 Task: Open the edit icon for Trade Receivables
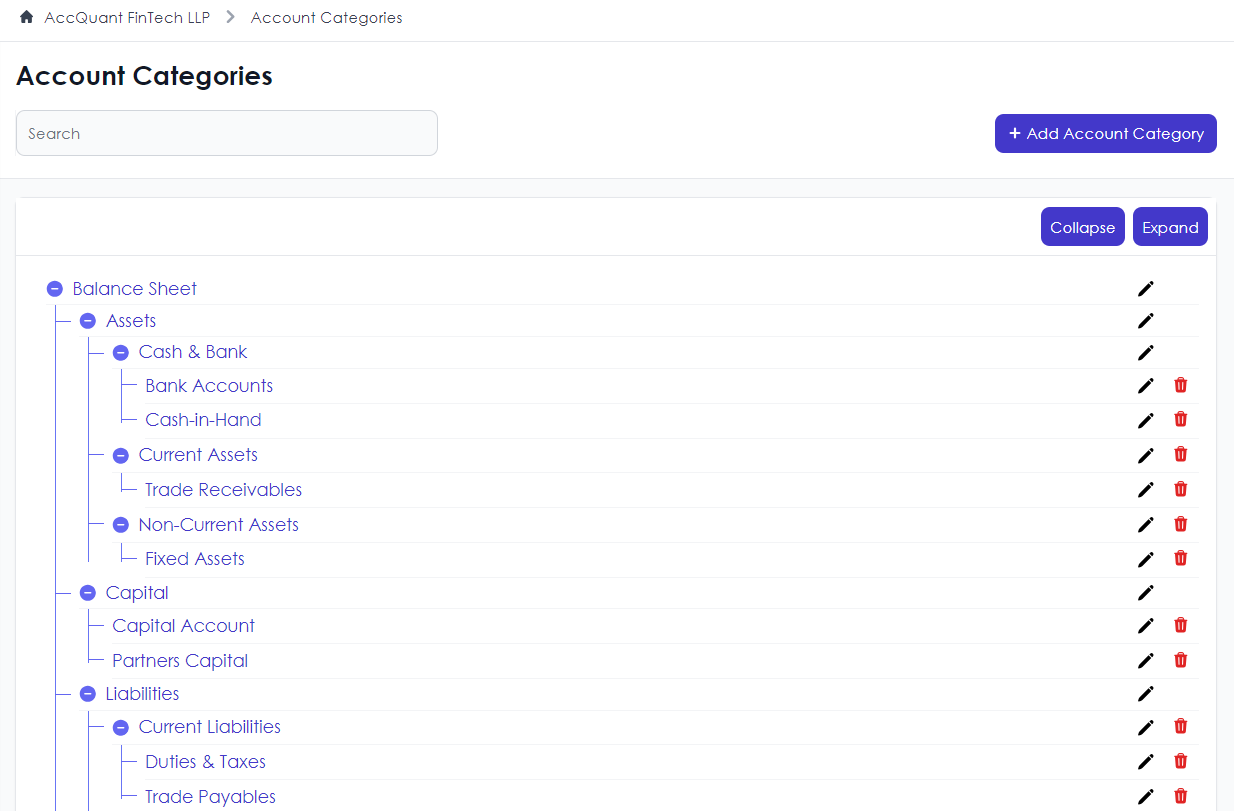(1145, 489)
